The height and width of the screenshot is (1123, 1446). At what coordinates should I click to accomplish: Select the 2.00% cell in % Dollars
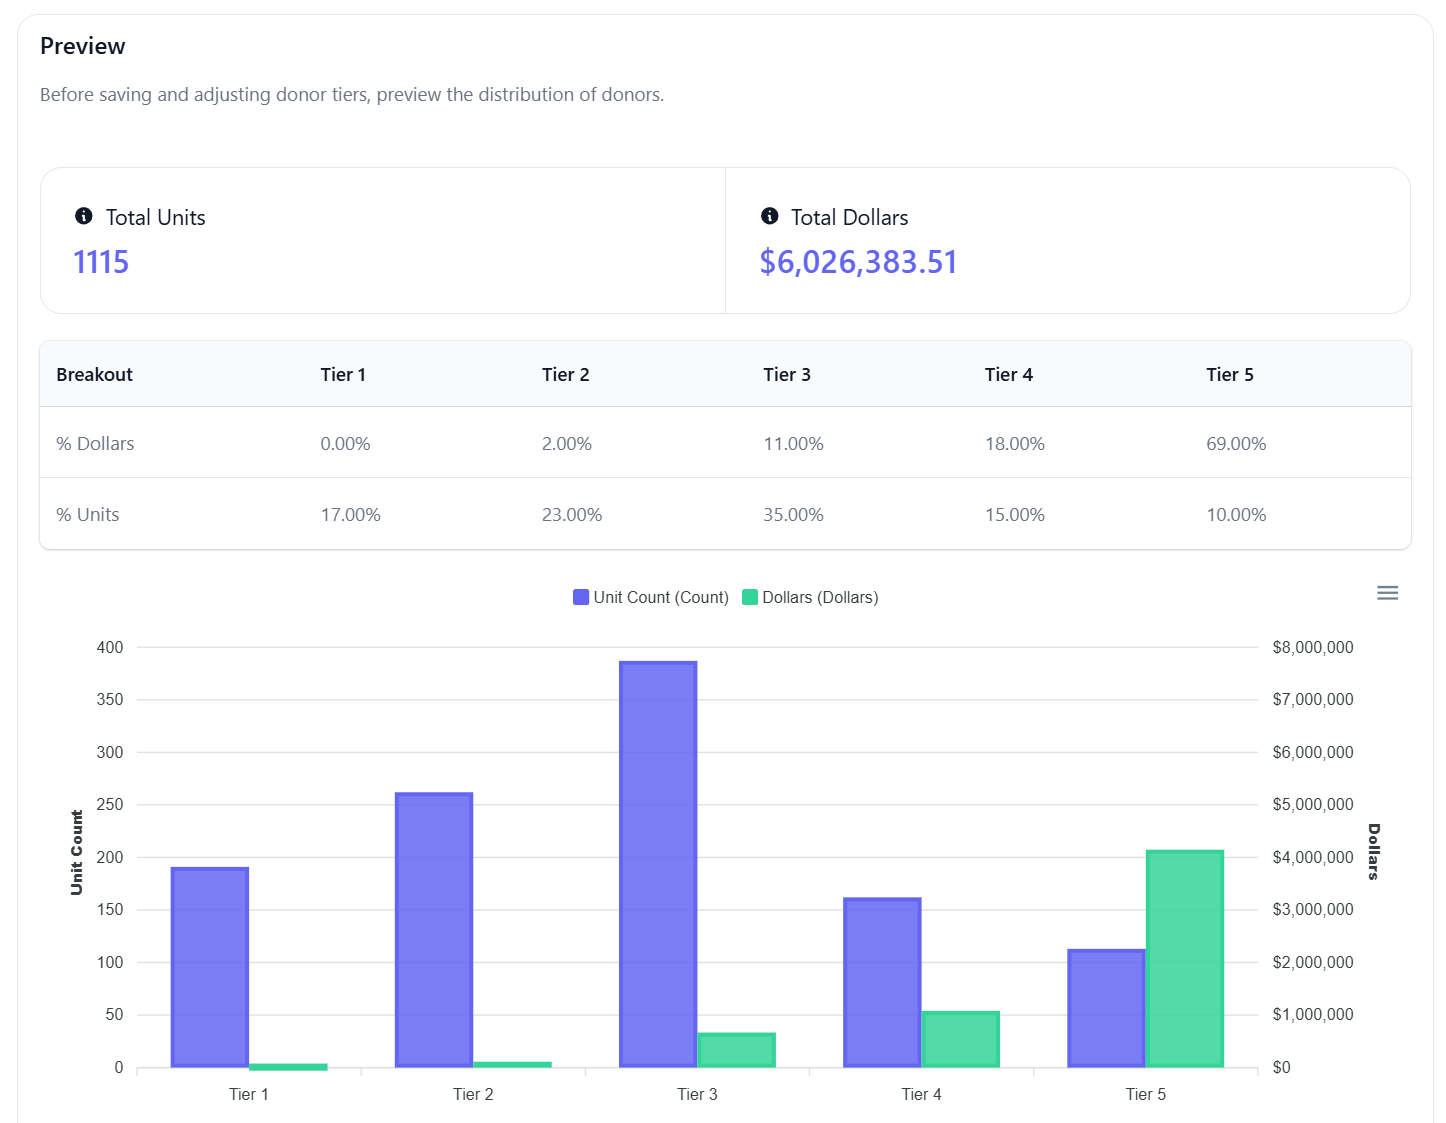(567, 444)
